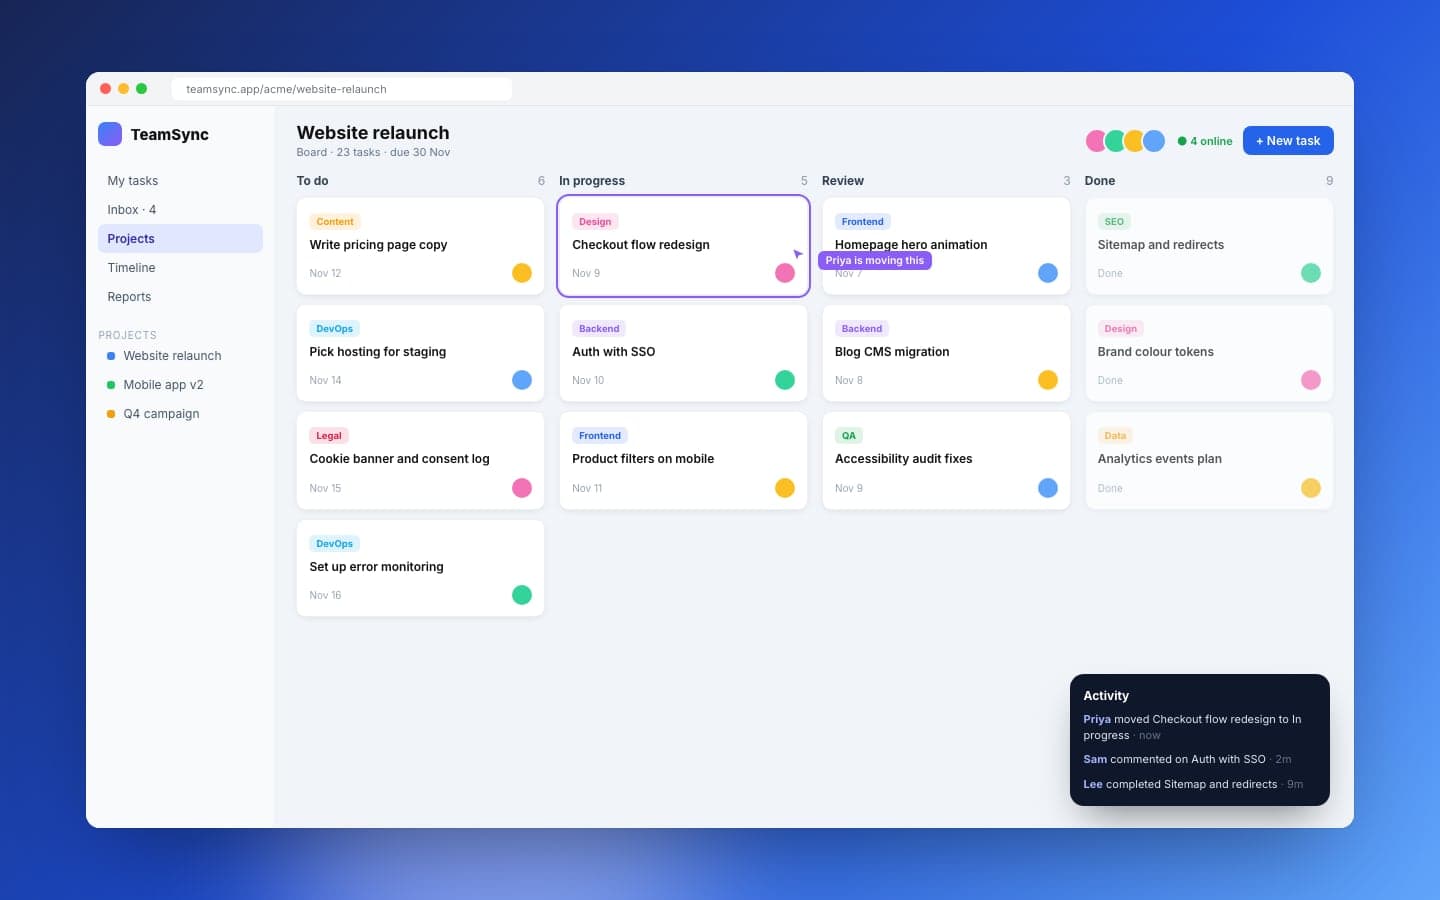Click assignee avatar on Write pricing page copy

coord(522,273)
